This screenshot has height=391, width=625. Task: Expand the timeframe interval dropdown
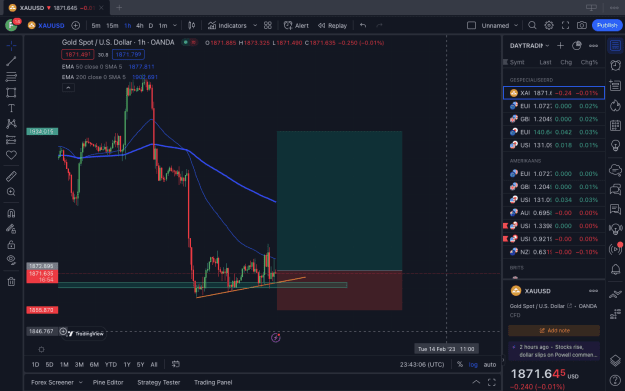coord(175,26)
